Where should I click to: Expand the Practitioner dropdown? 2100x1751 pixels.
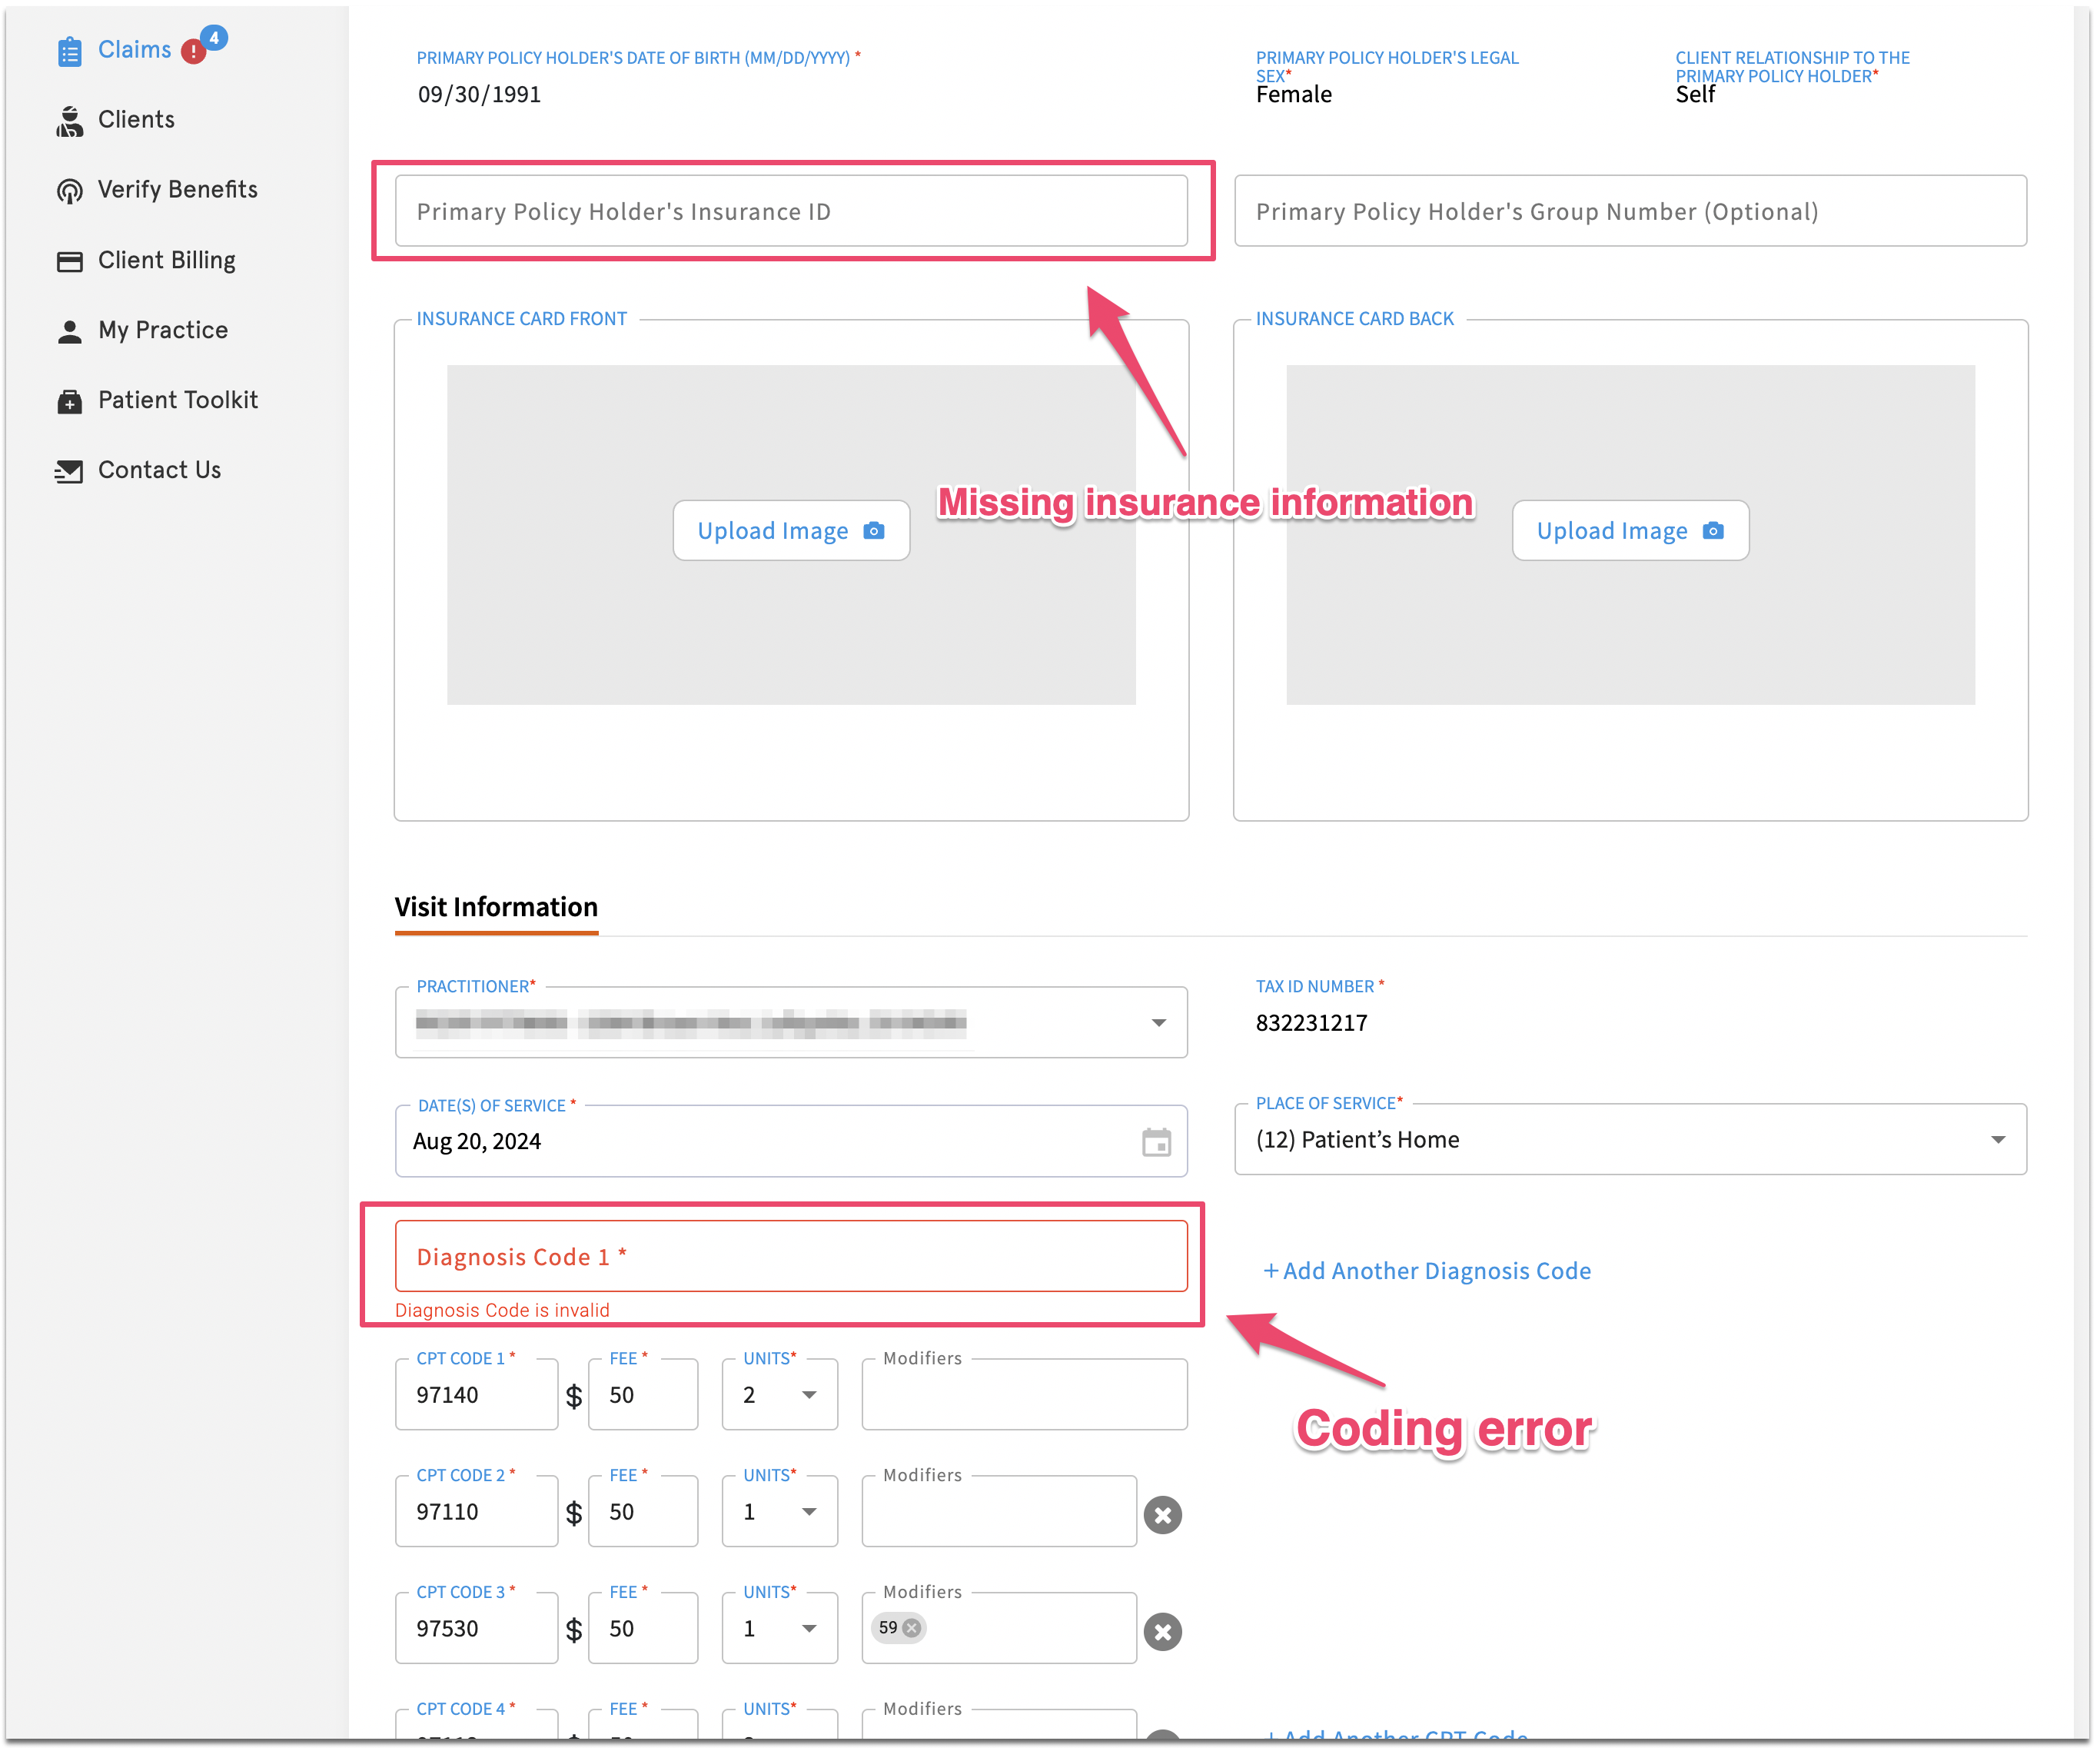tap(1159, 1023)
